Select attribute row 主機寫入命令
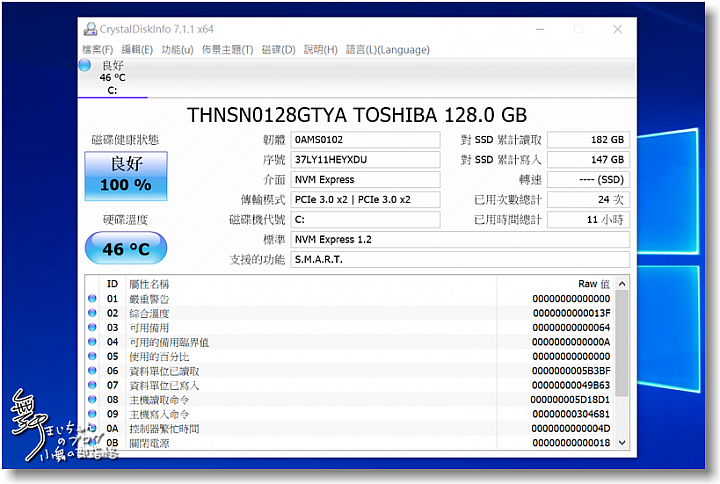Screen dimensions: 720x484 (349, 414)
